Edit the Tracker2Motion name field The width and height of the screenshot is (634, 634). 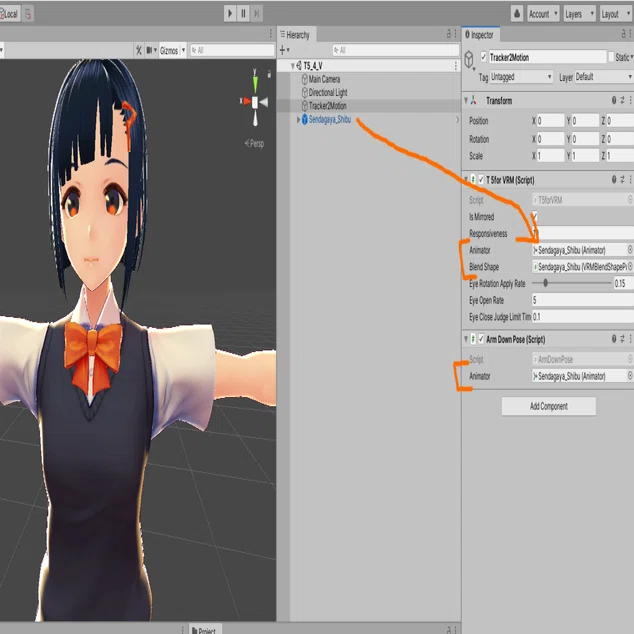pos(547,57)
